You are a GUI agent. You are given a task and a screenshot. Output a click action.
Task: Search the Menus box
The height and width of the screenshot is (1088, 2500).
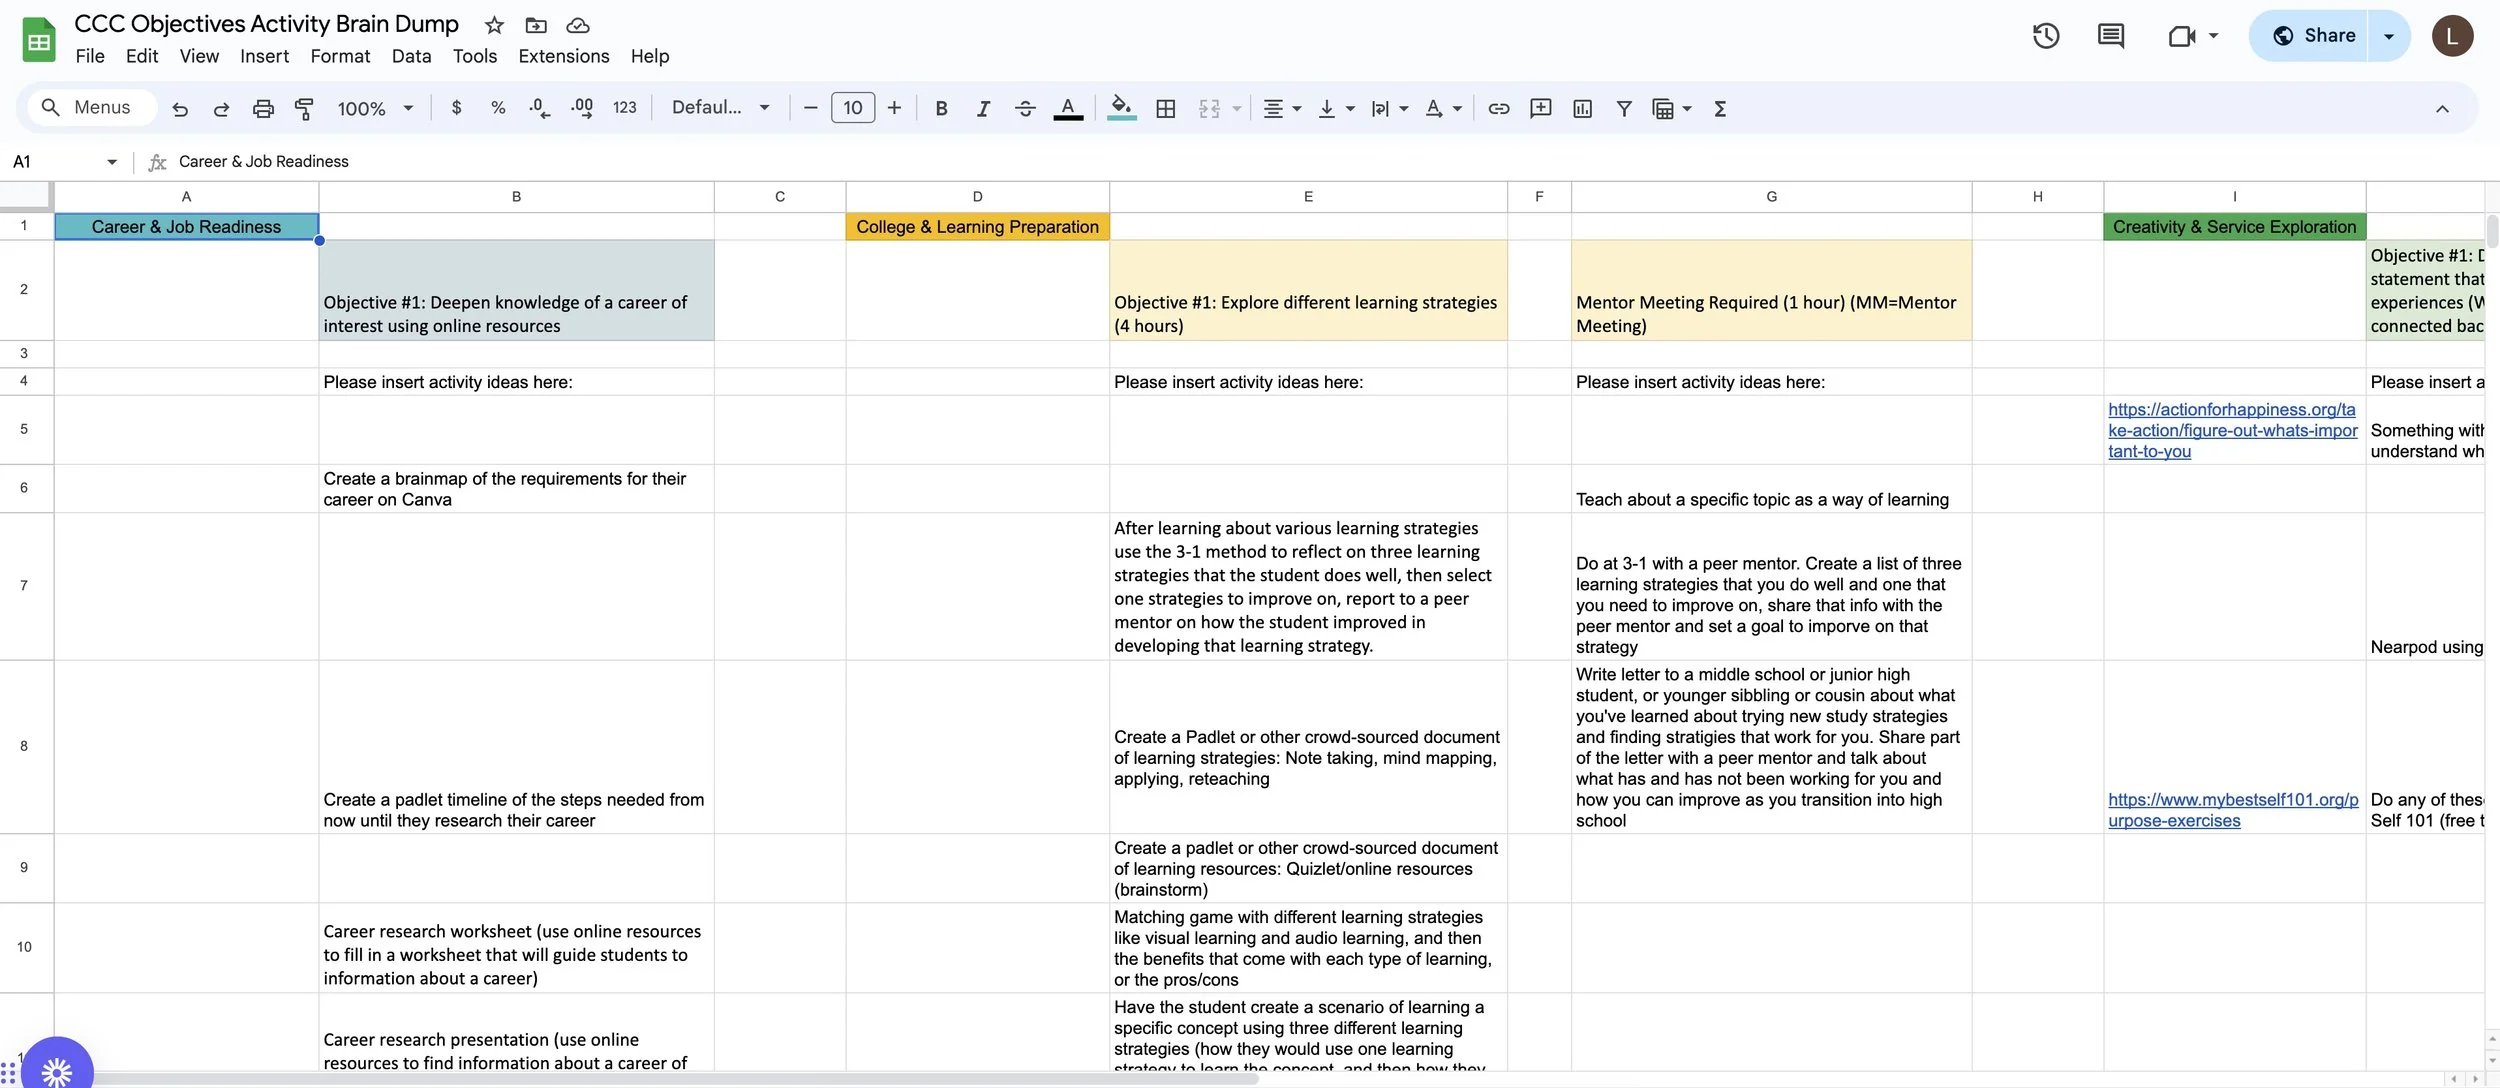92,108
